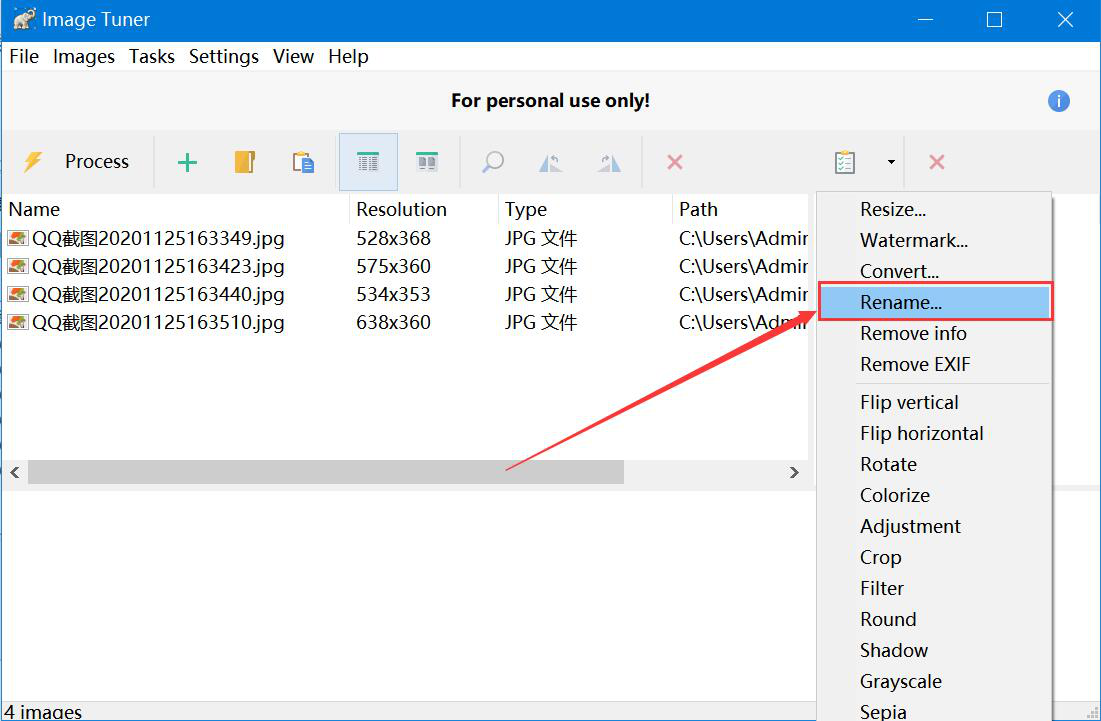Image resolution: width=1101 pixels, height=721 pixels.
Task: Open the Settings menu
Action: pyautogui.click(x=224, y=57)
